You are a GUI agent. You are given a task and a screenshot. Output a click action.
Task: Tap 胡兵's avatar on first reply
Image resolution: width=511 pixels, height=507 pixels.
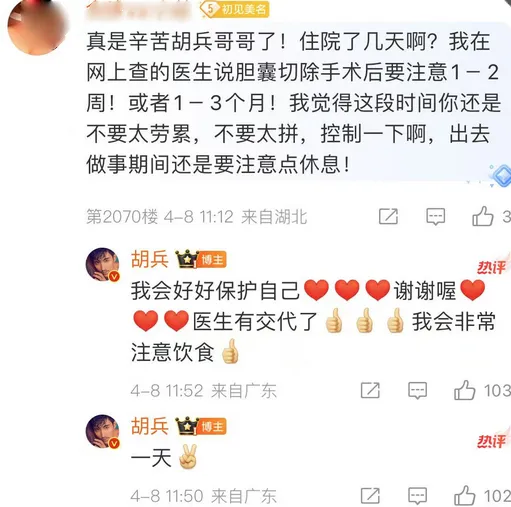[x=103, y=265]
